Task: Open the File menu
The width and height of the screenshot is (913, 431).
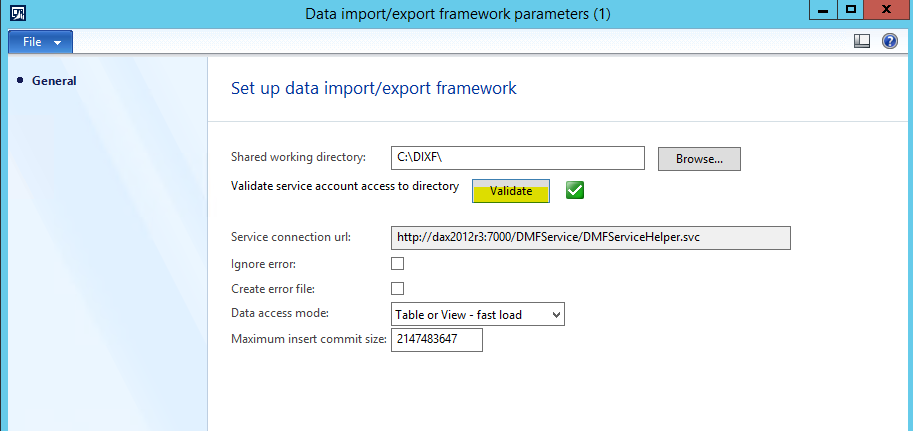Action: pyautogui.click(x=39, y=42)
